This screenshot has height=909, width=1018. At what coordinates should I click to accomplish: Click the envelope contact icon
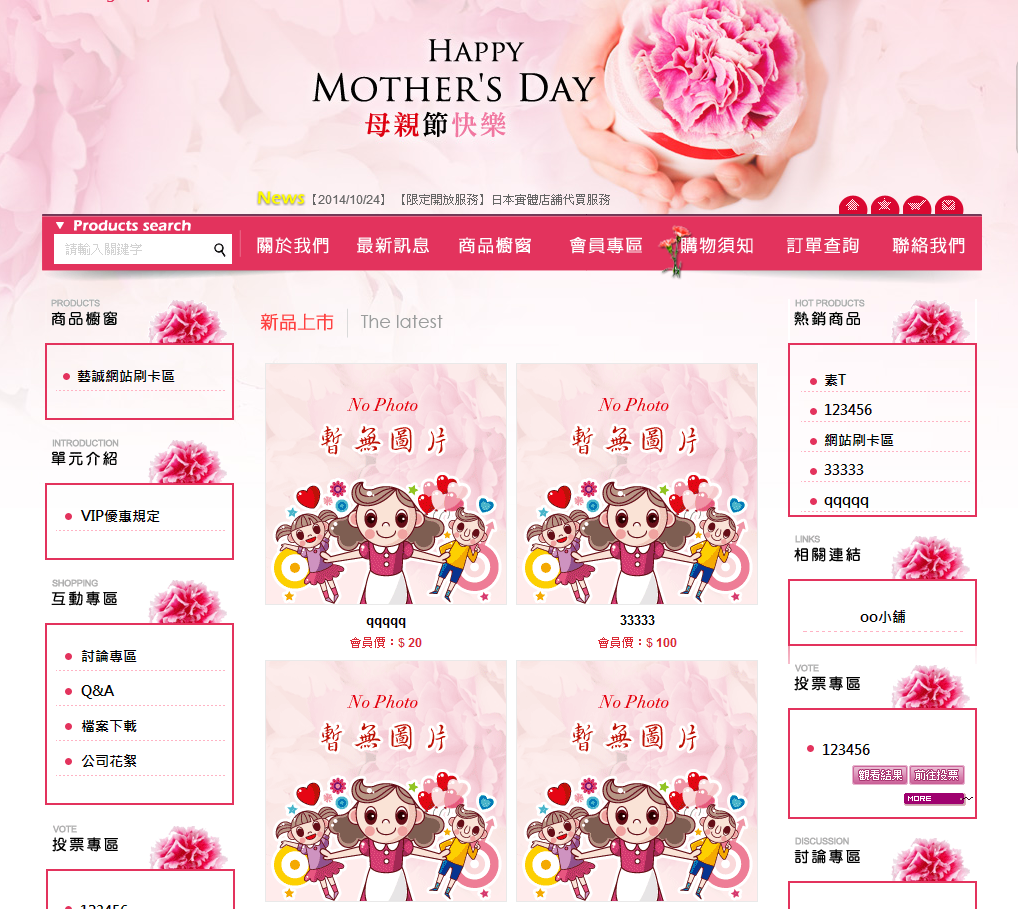click(x=949, y=205)
